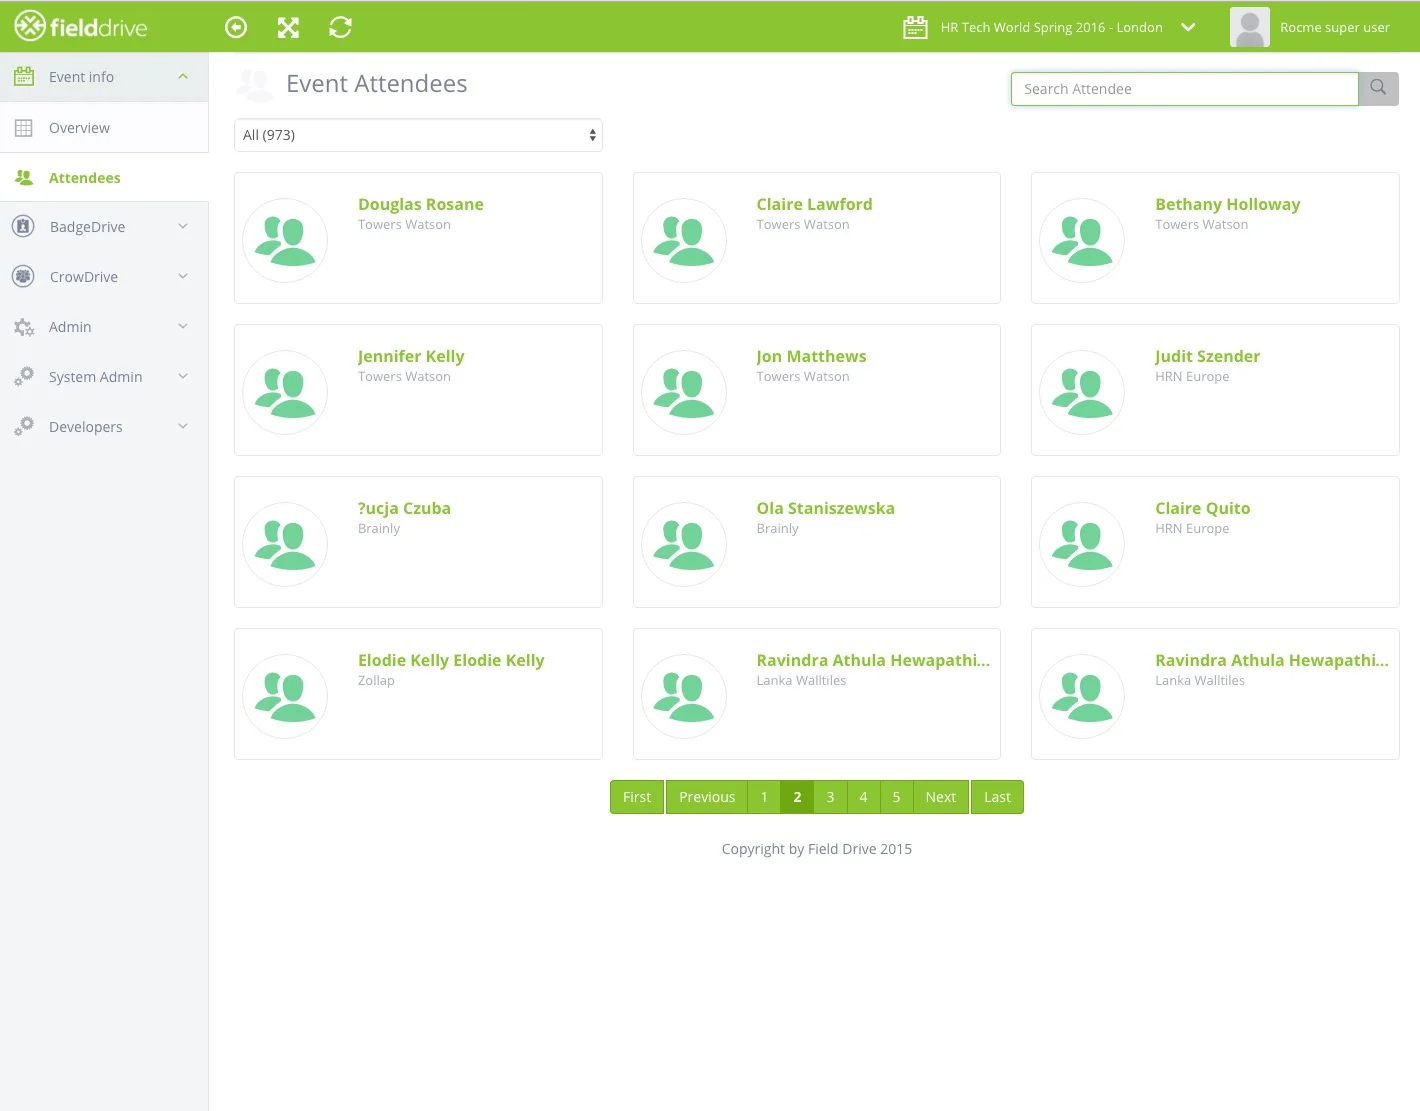Screen dimensions: 1420x1111
Task: Click Claire Lawford's avatar icon
Action: 684,240
